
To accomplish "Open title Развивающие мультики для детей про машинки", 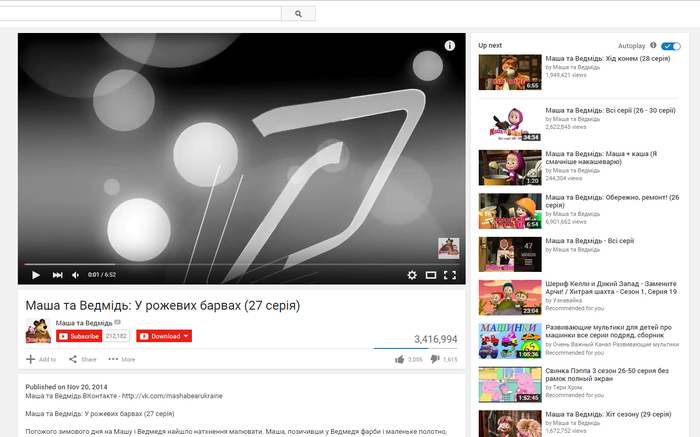I will [608, 331].
